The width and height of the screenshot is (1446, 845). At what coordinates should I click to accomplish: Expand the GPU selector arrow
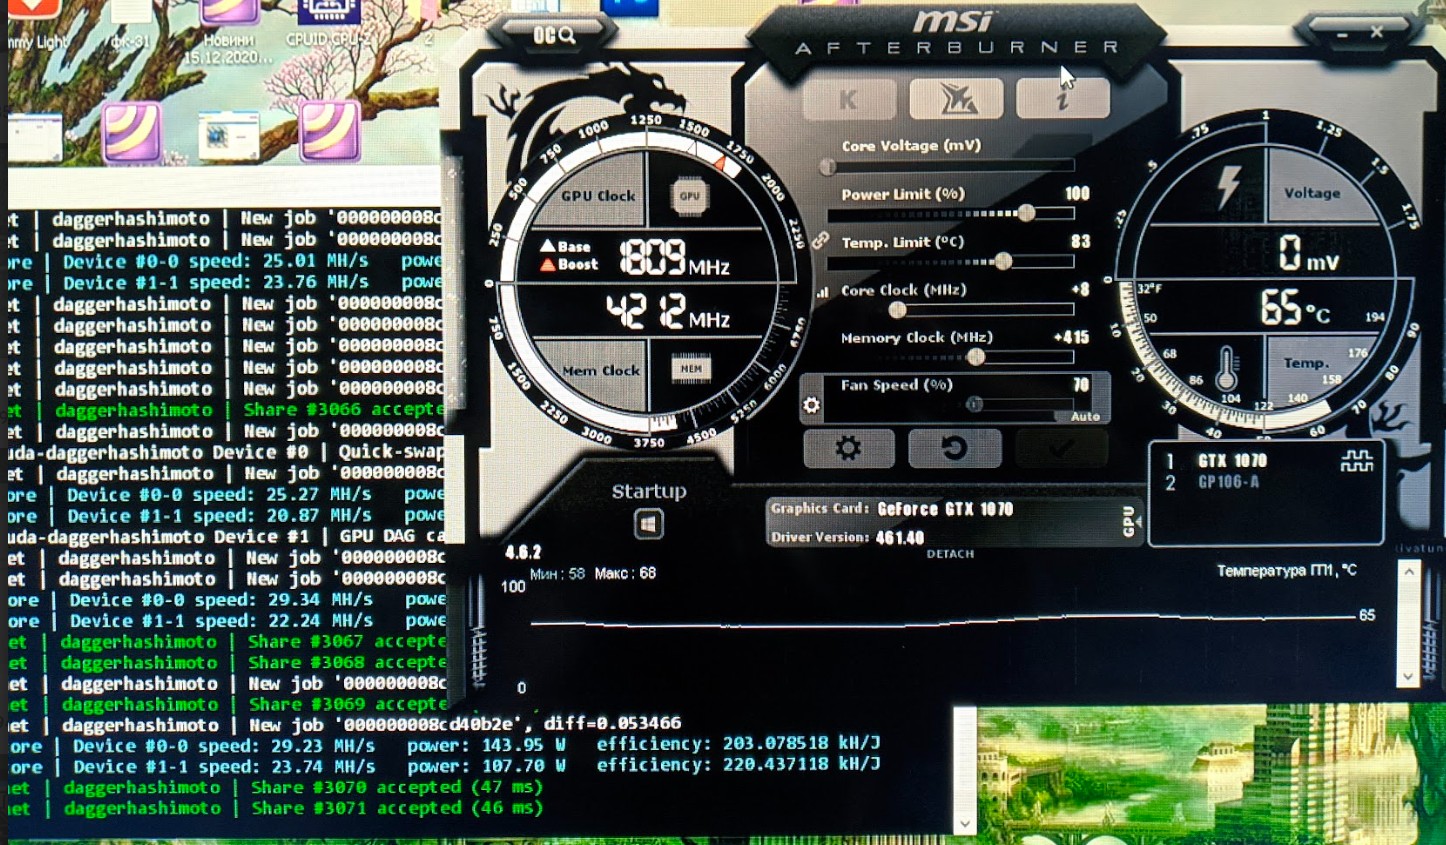1129,521
